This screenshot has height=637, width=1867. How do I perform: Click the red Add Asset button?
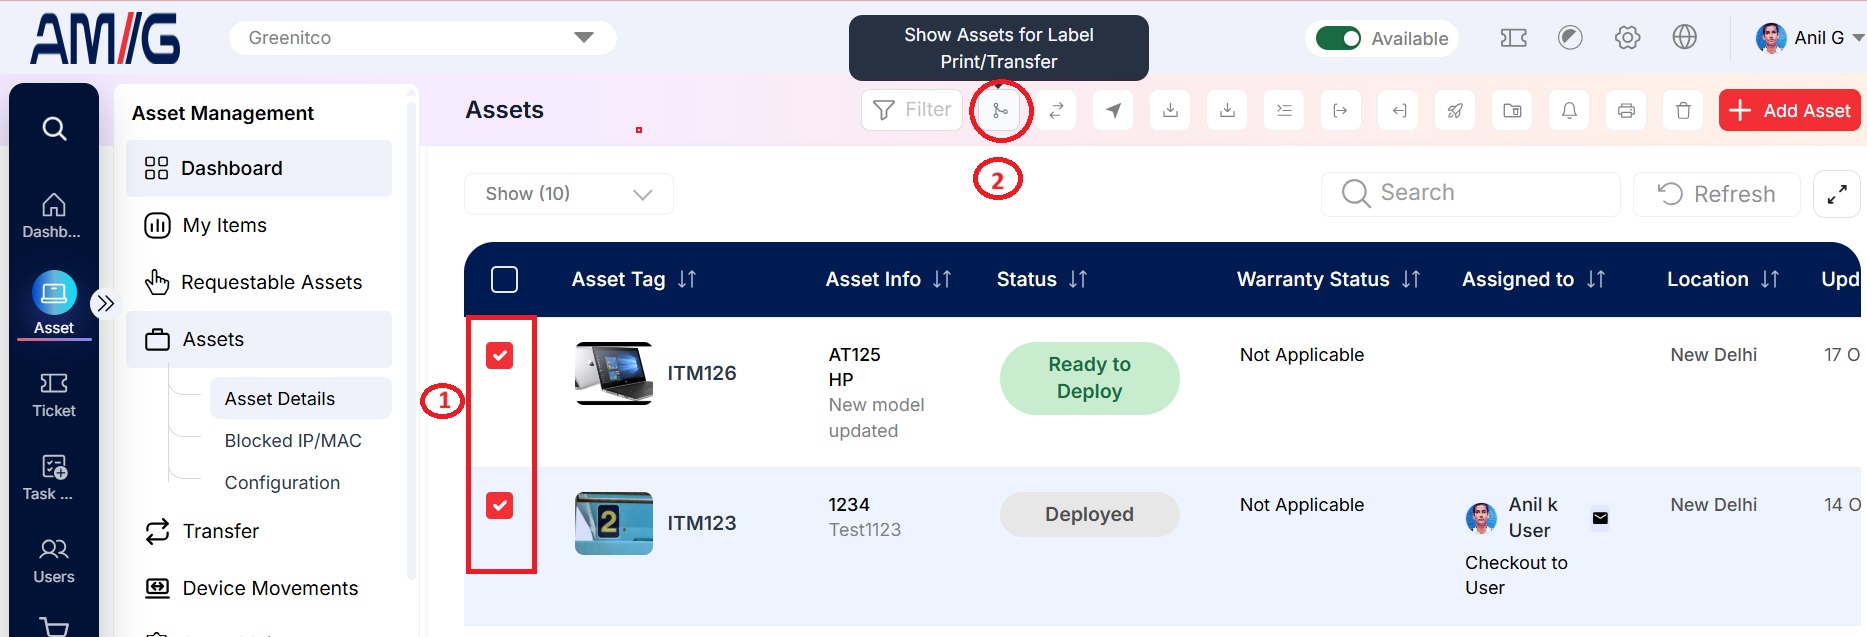[1789, 110]
